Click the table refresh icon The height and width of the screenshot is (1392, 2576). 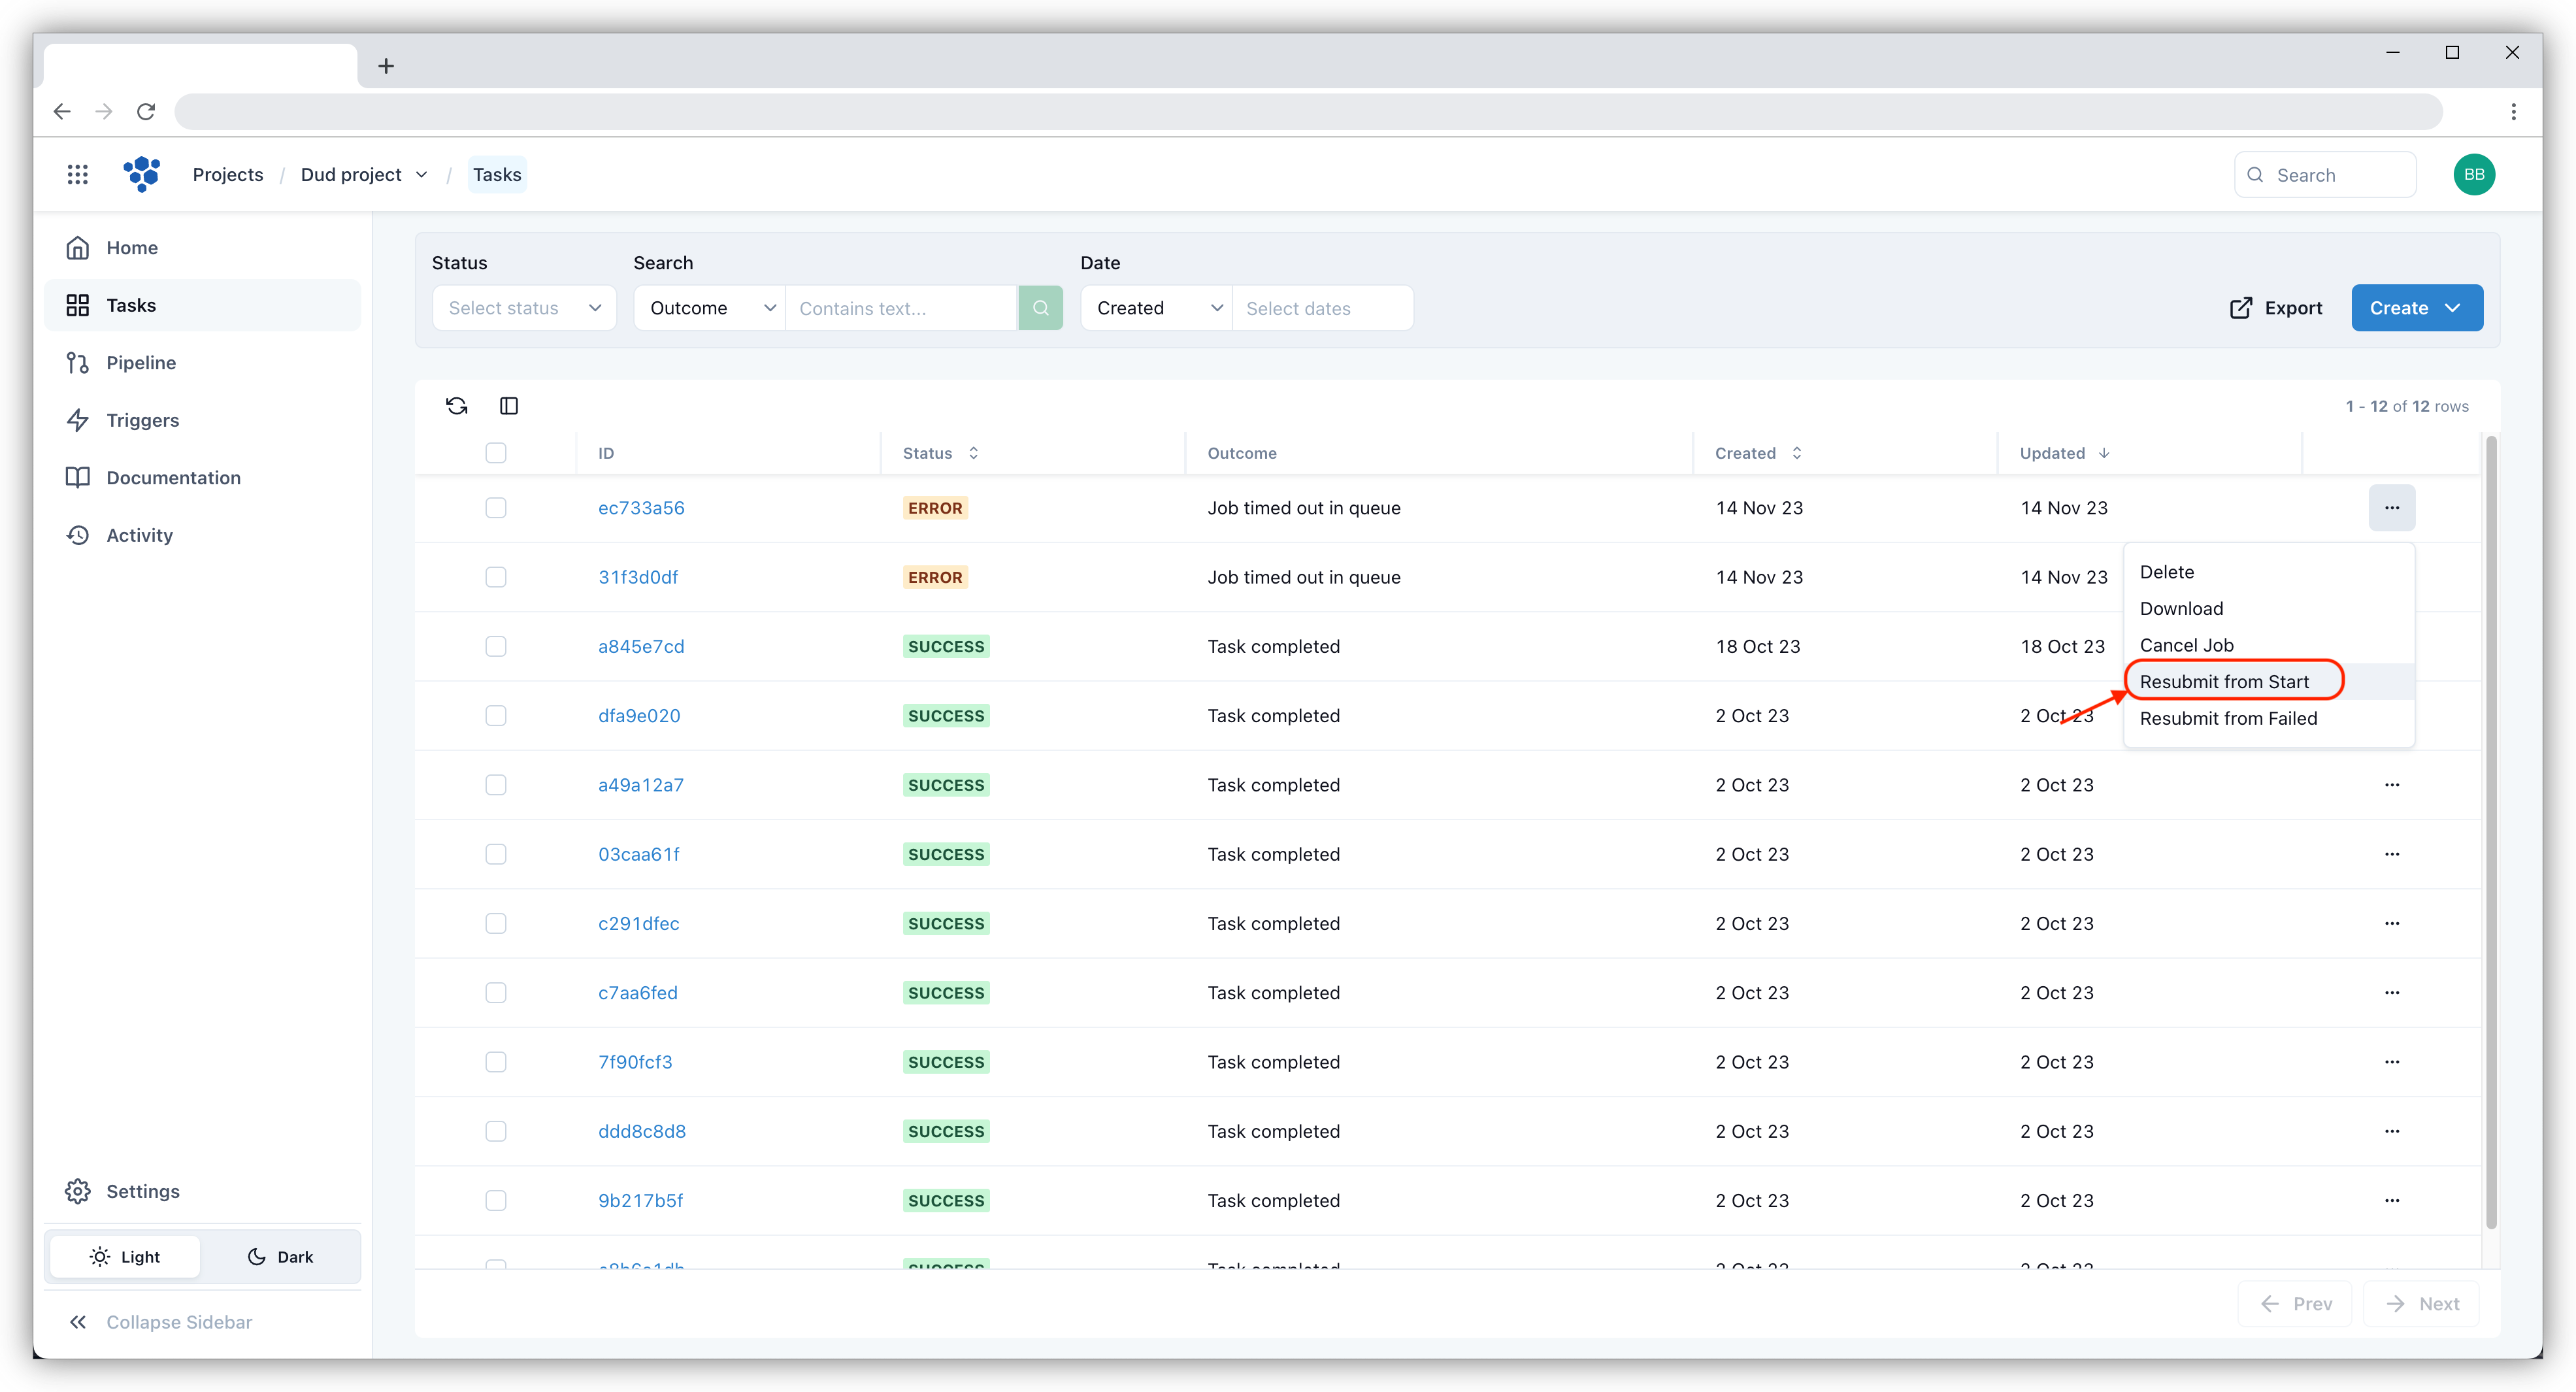456,405
